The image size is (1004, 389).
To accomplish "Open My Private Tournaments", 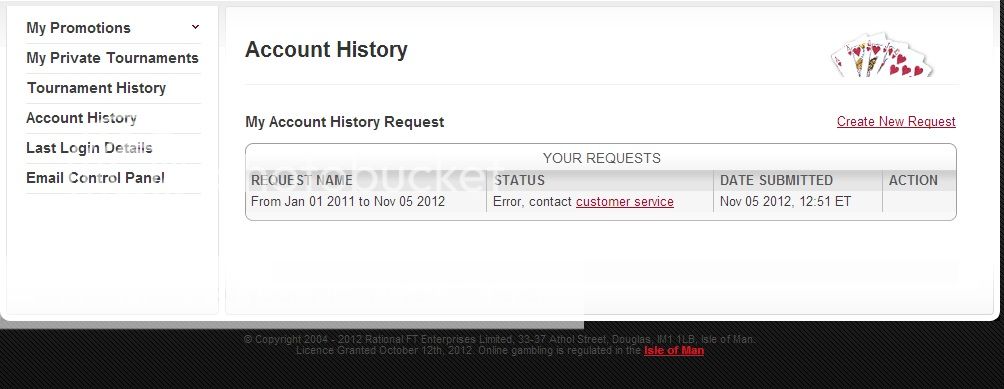I will click(112, 58).
